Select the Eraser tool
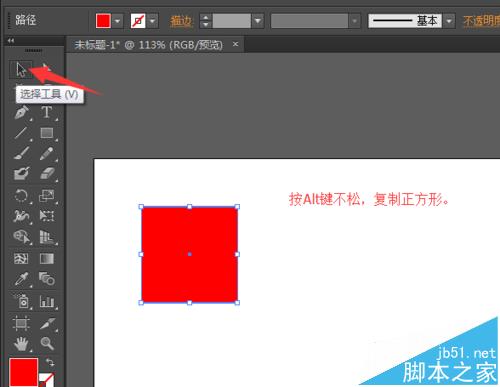500x387 pixels. click(x=47, y=174)
